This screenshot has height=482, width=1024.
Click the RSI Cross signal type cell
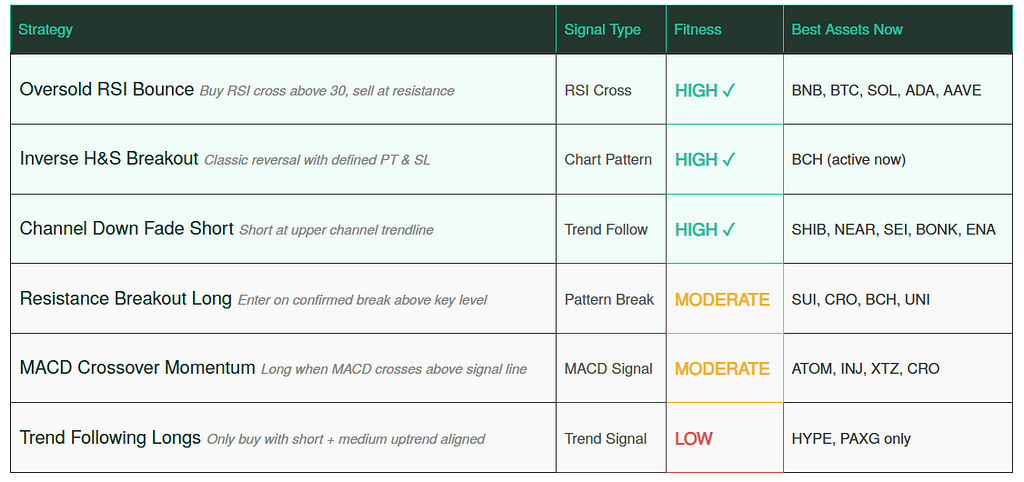598,90
